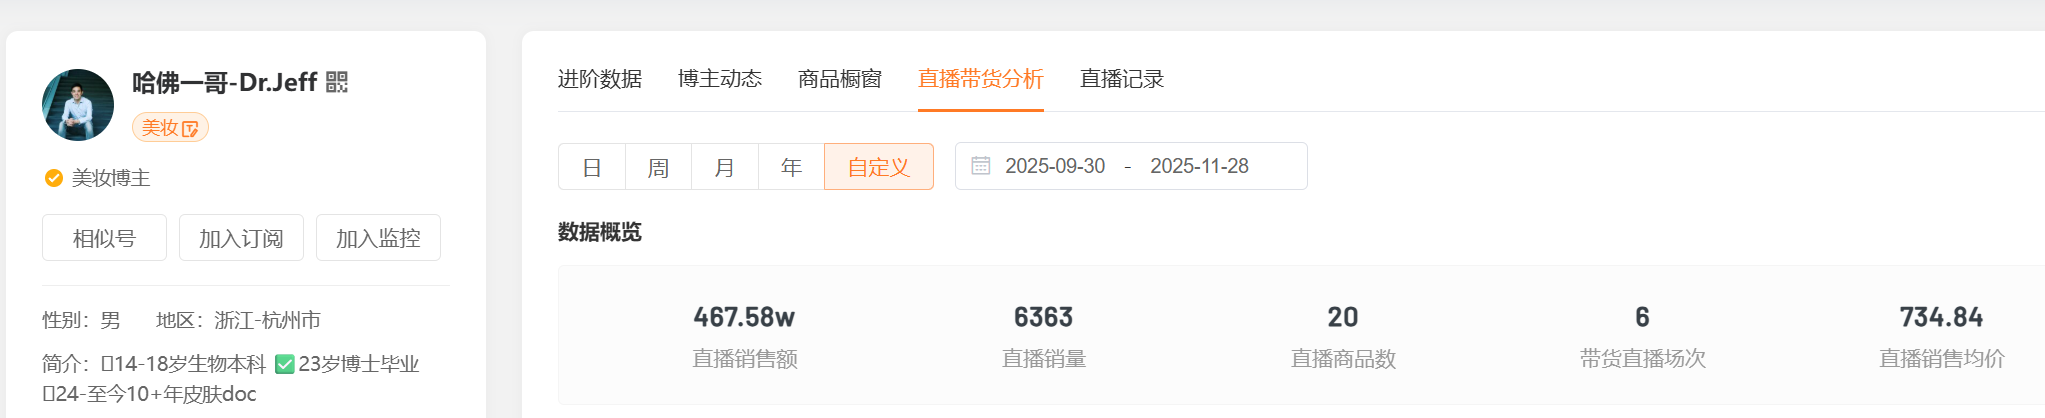
Task: Go to the 直播记录 tab
Action: (x=1122, y=79)
